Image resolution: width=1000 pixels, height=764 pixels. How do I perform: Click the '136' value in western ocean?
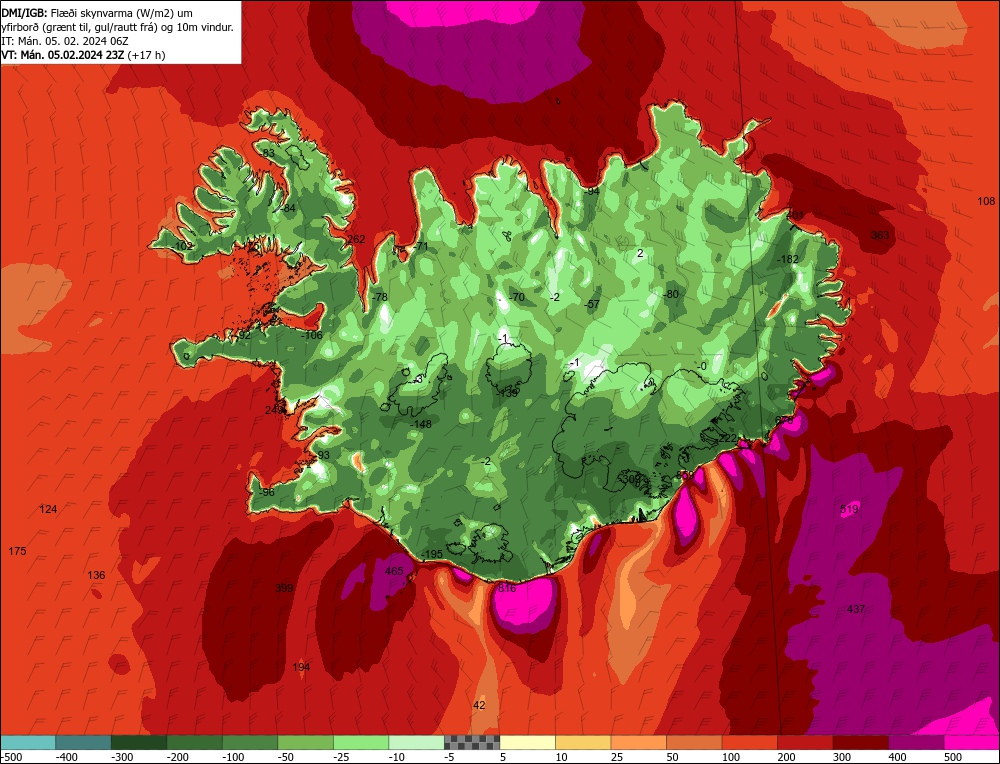click(96, 575)
